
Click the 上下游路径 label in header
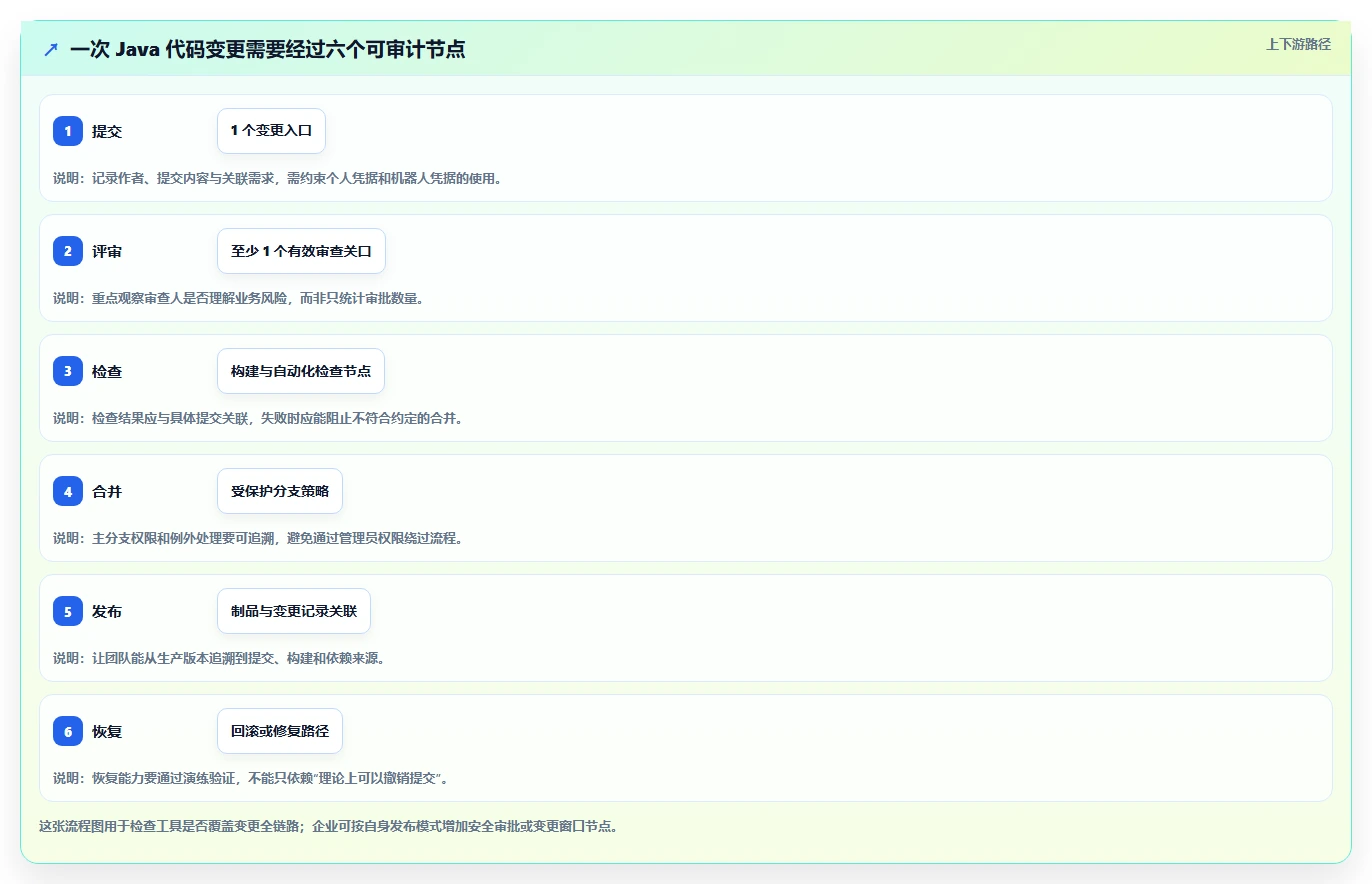pos(1298,44)
